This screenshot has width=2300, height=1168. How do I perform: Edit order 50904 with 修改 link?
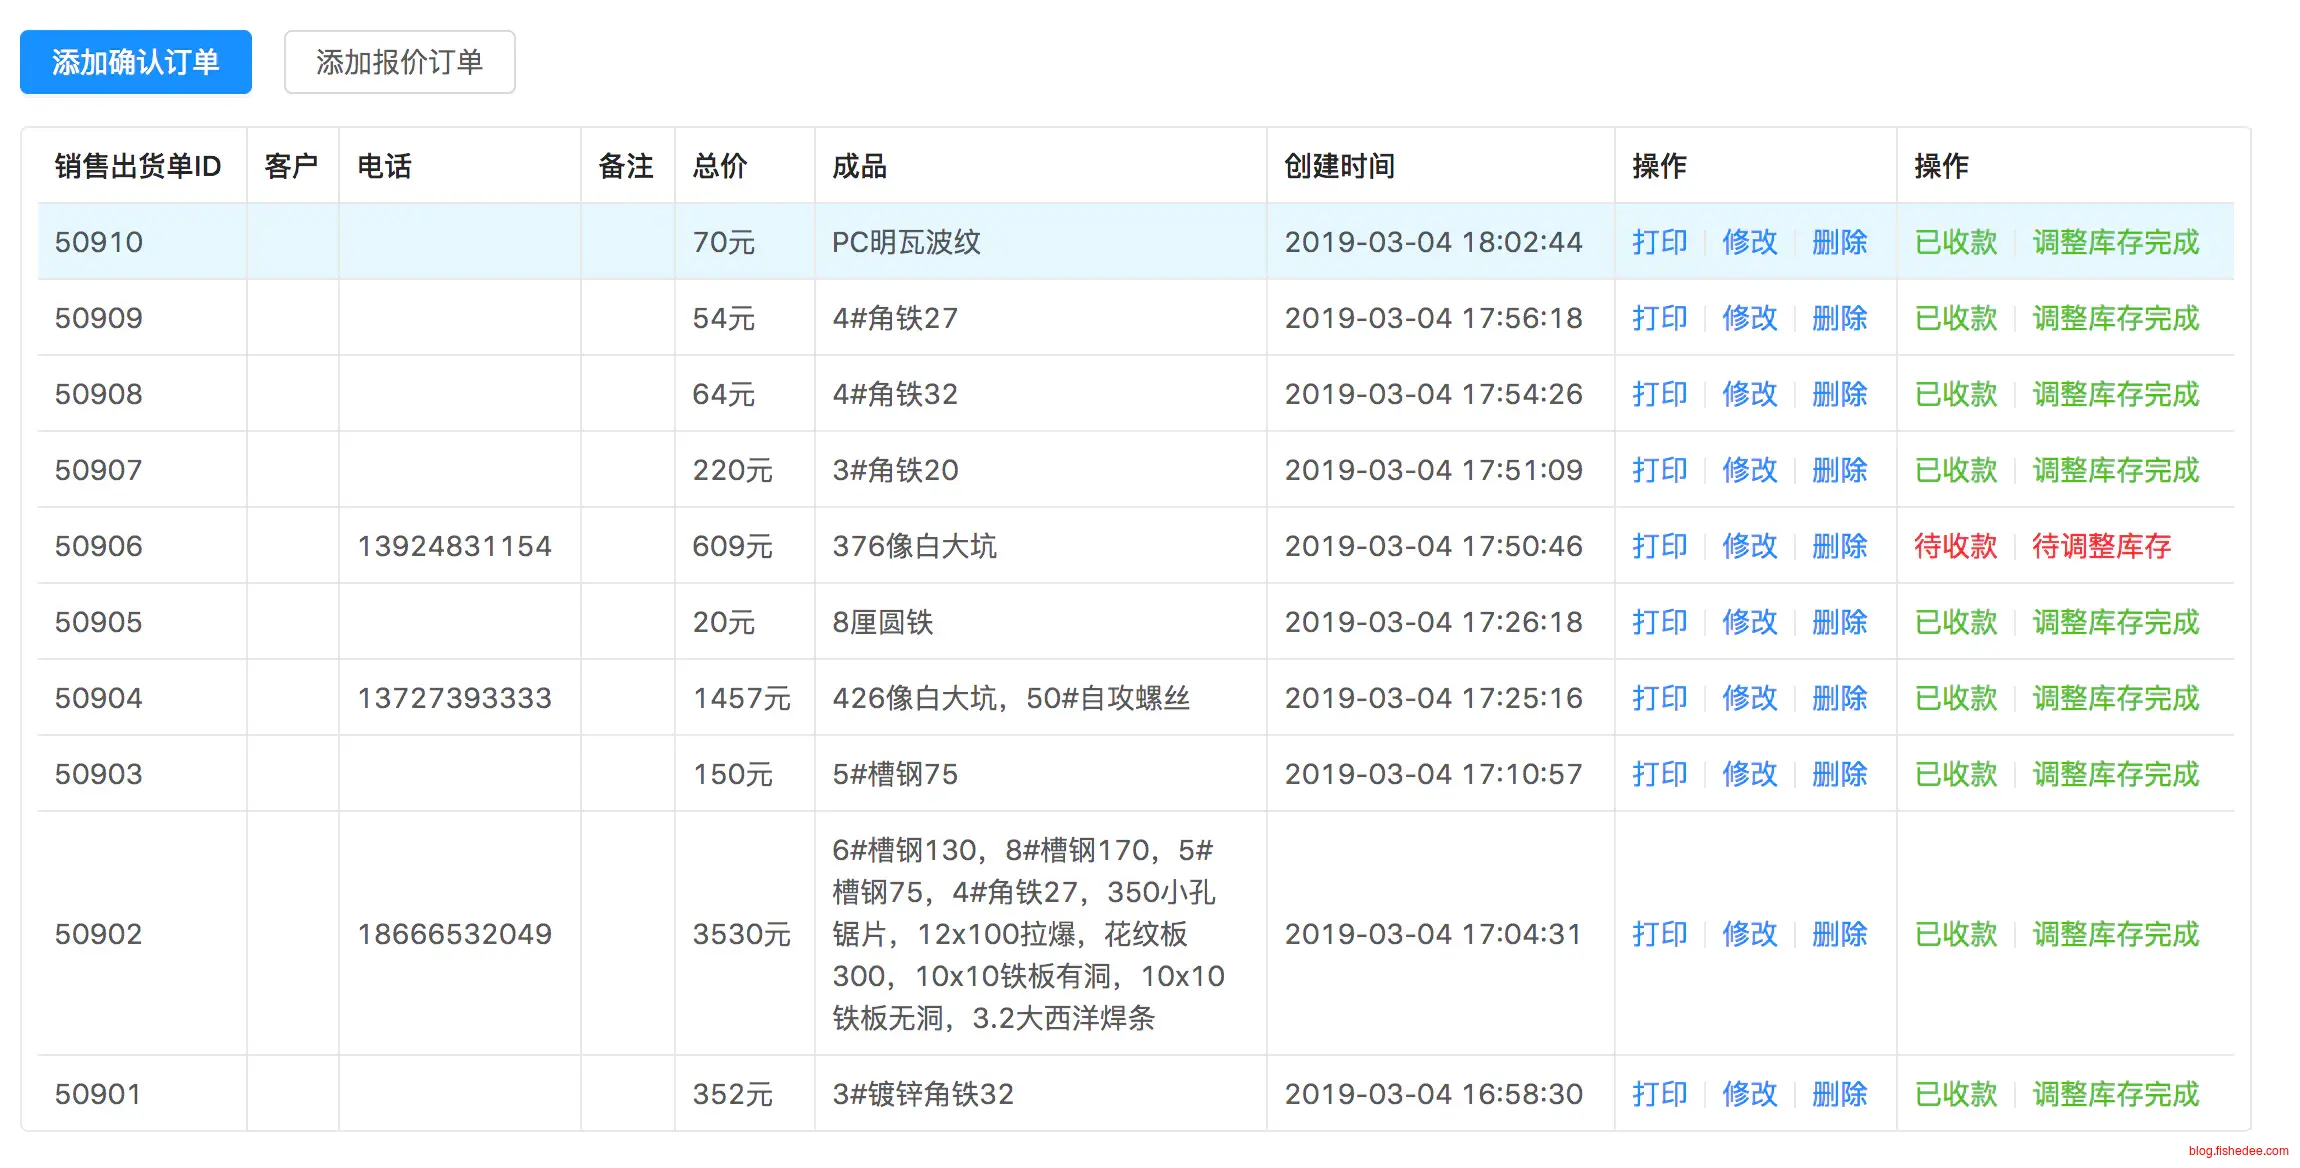point(1749,698)
